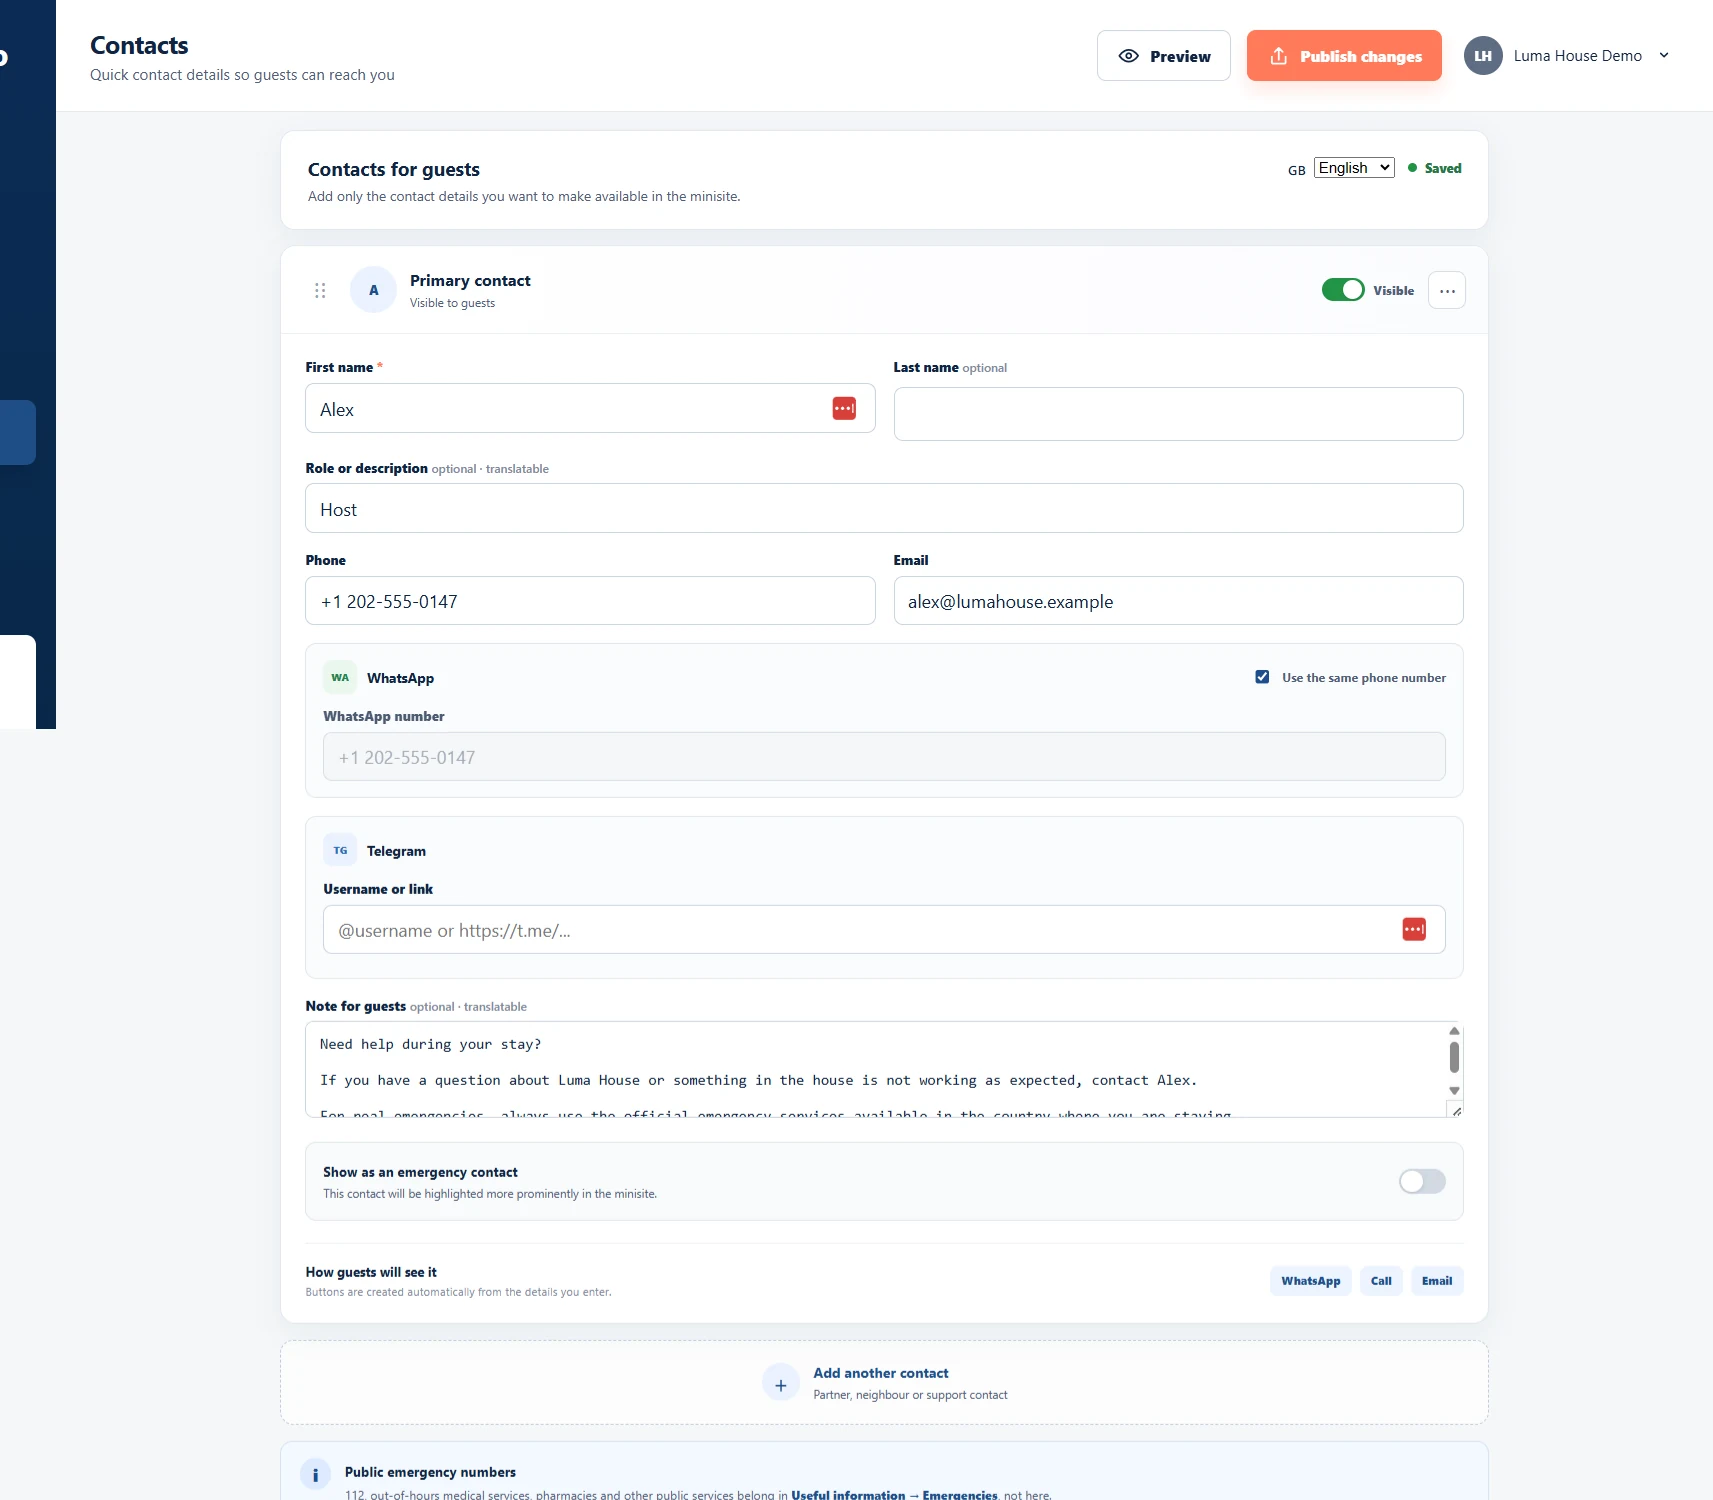The height and width of the screenshot is (1500, 1713).
Task: Open the Useful information → Emergencies link
Action: (x=894, y=1495)
